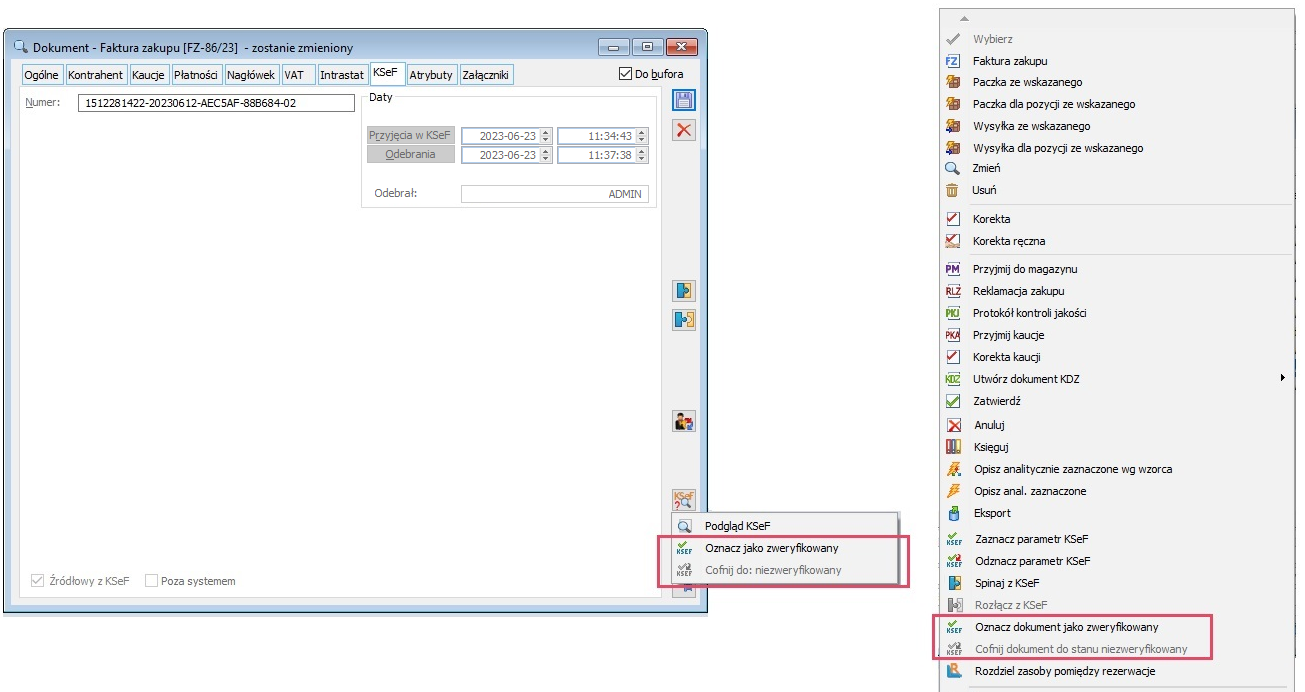1305x692 pixels.
Task: Click the Przyjęcia date field 2023-06-23
Action: 506,135
